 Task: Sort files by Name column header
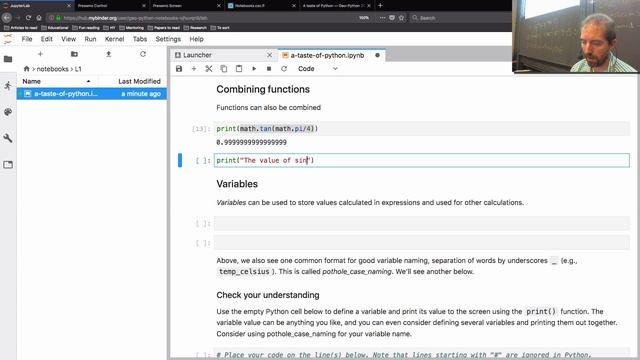click(x=56, y=81)
